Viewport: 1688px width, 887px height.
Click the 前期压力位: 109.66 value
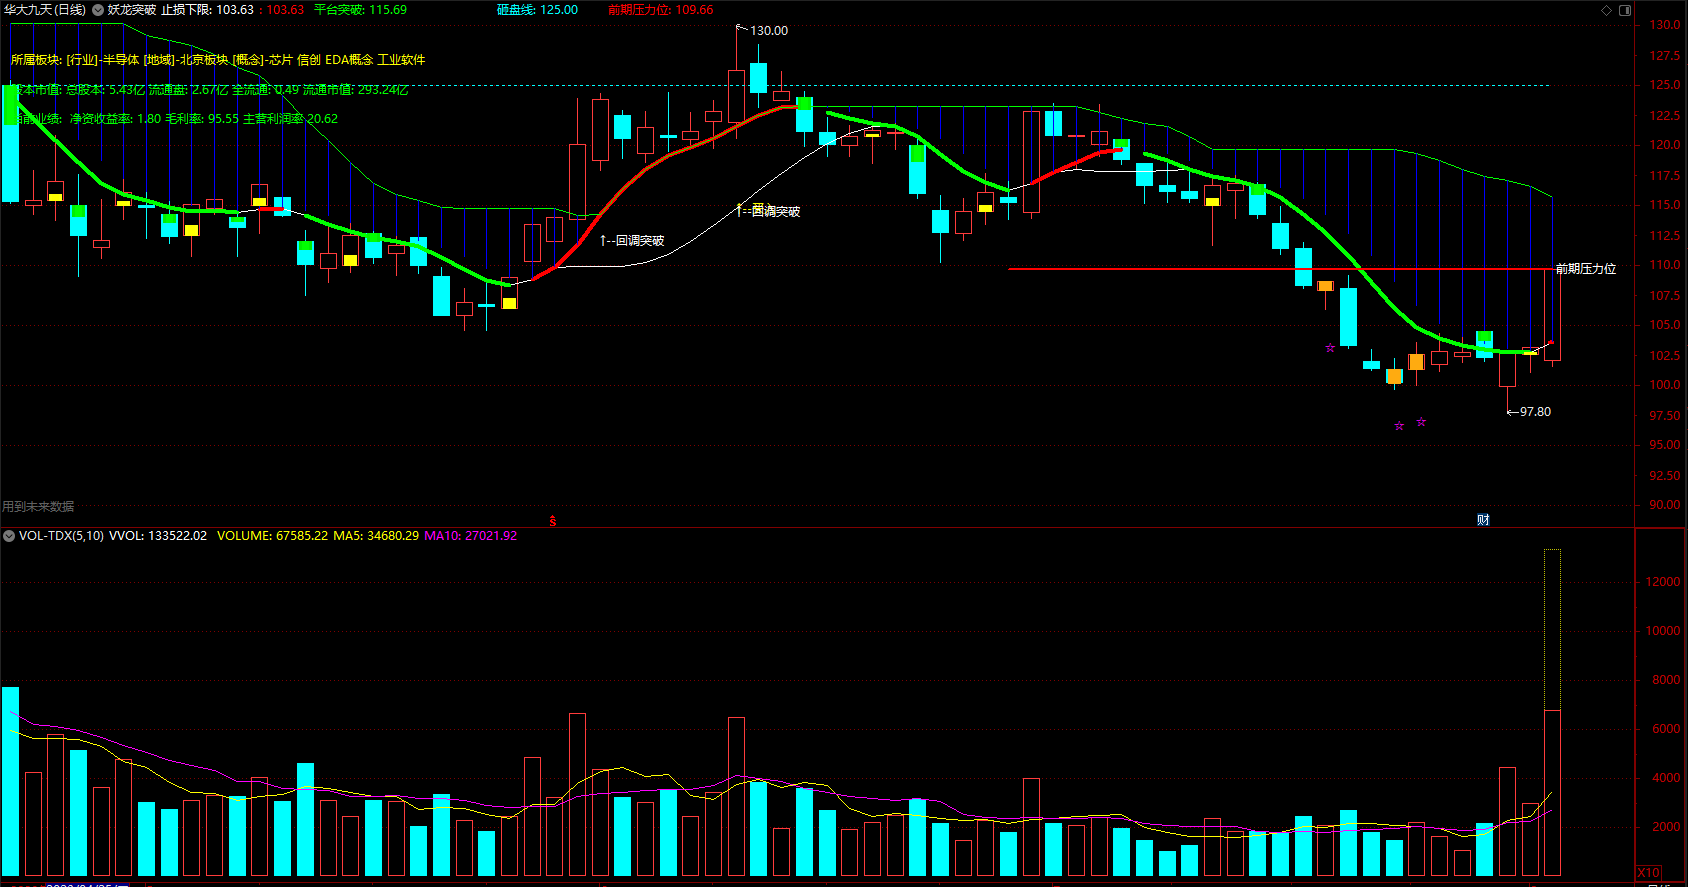point(661,10)
